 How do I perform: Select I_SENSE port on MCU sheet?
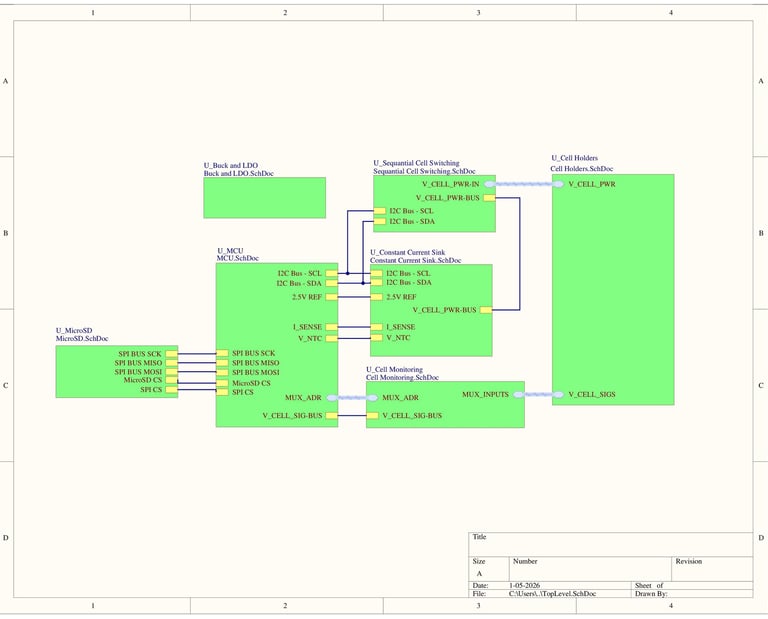tap(332, 327)
